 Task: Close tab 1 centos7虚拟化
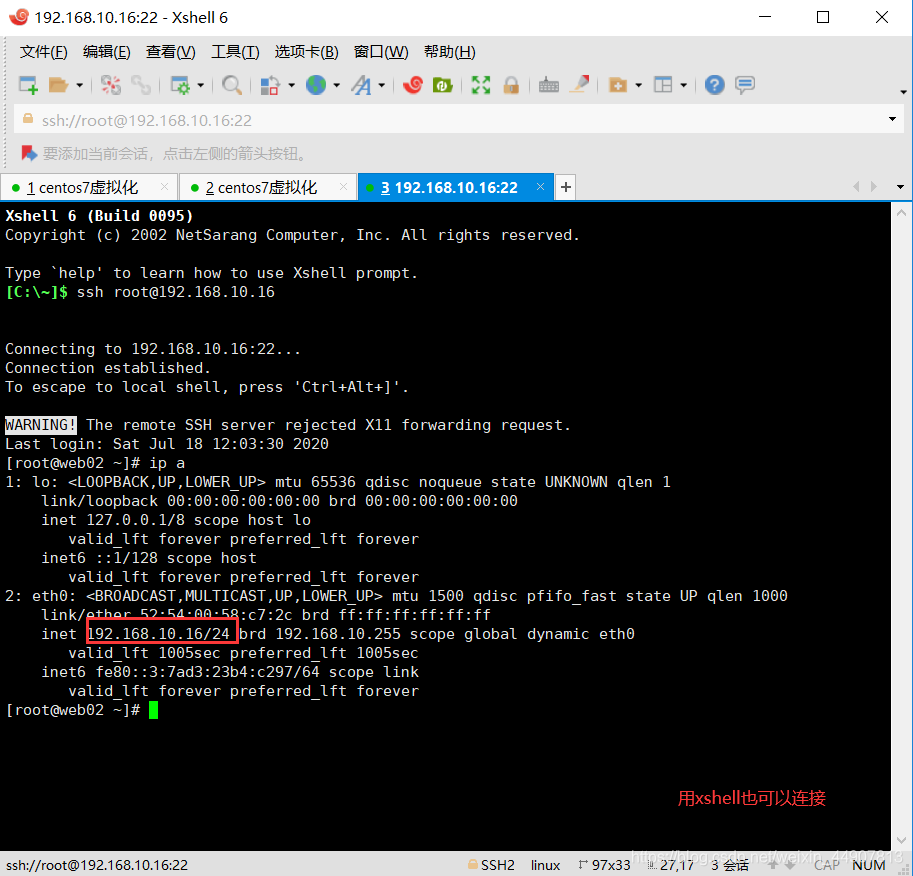pos(164,187)
